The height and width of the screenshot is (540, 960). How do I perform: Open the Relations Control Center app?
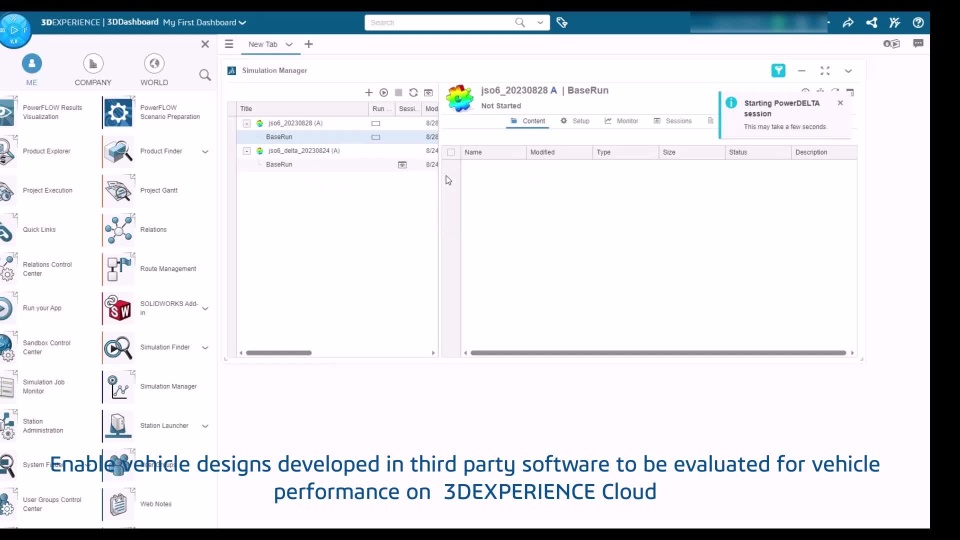pyautogui.click(x=9, y=269)
